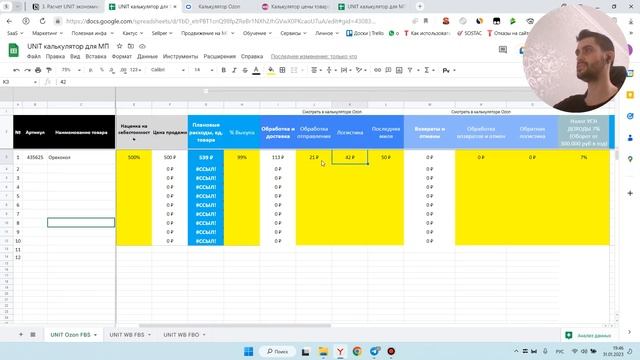Click the cell name box
The height and width of the screenshot is (360, 640).
click(19, 82)
